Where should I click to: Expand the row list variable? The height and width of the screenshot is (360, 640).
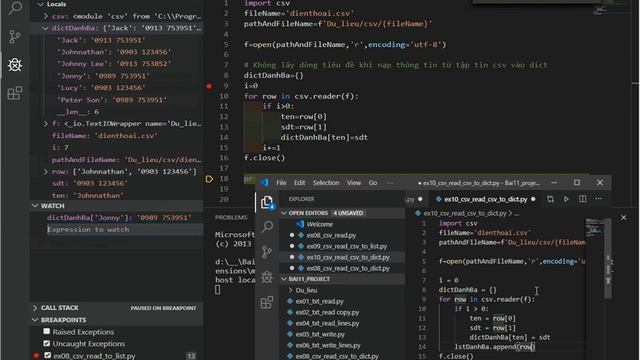click(x=46, y=171)
